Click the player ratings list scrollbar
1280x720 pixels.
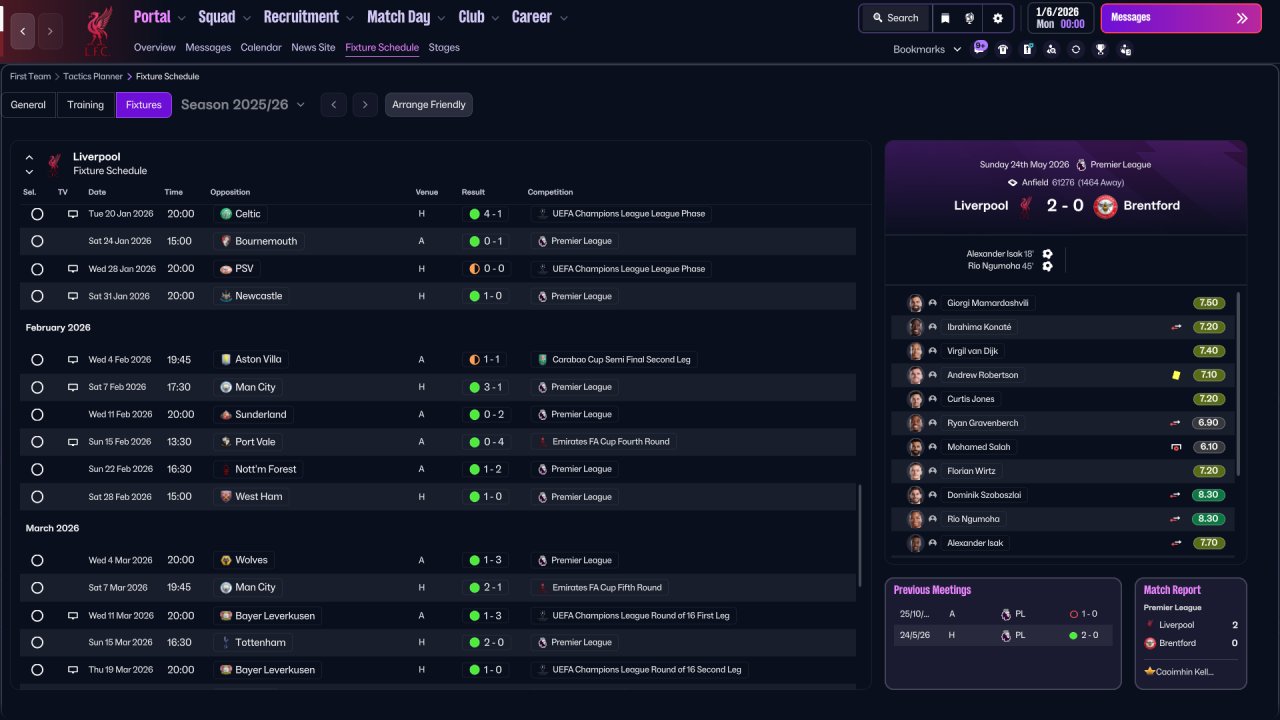(1238, 384)
